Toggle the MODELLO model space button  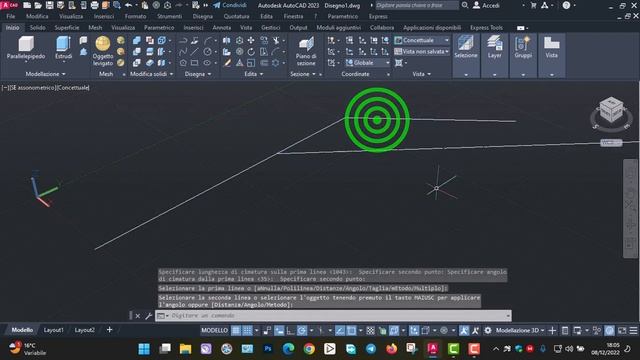point(215,331)
